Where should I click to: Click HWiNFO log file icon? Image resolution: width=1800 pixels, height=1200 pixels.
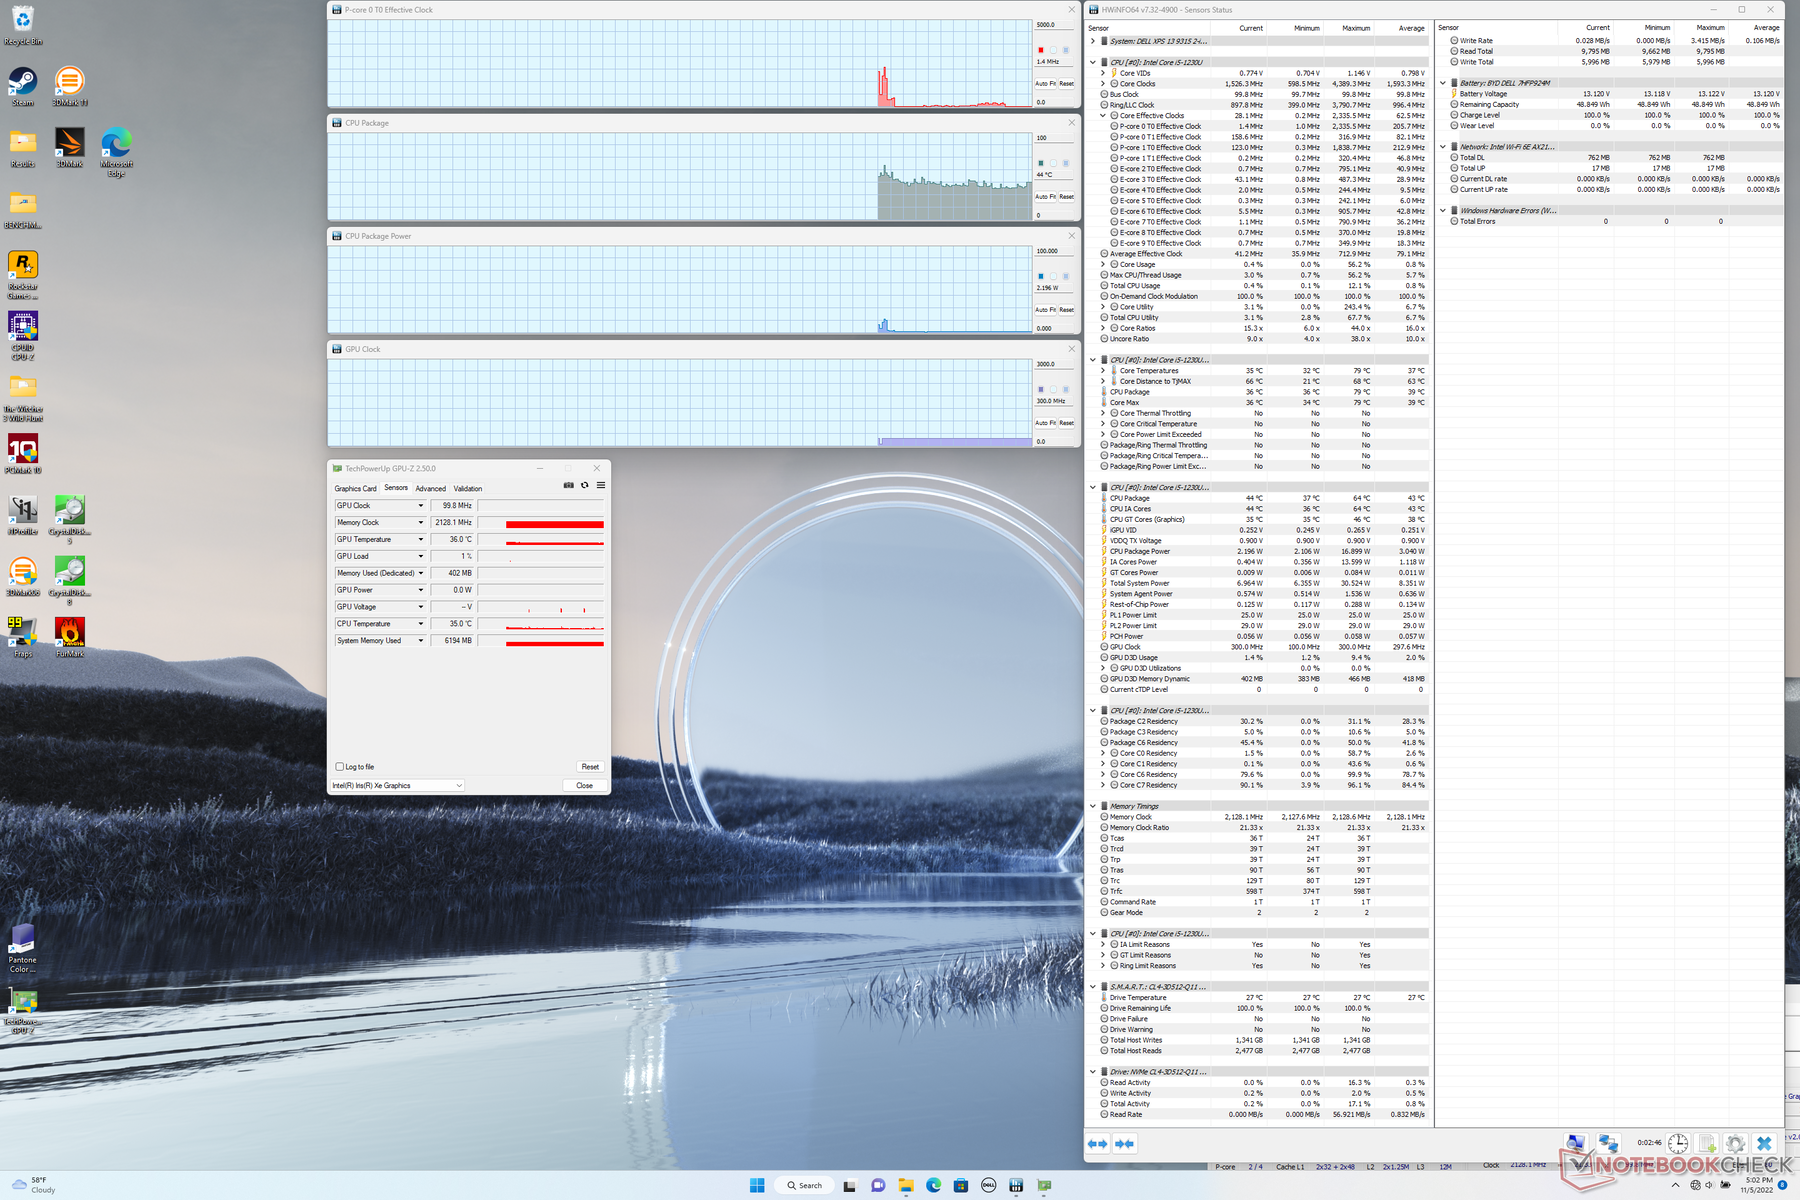[1707, 1143]
